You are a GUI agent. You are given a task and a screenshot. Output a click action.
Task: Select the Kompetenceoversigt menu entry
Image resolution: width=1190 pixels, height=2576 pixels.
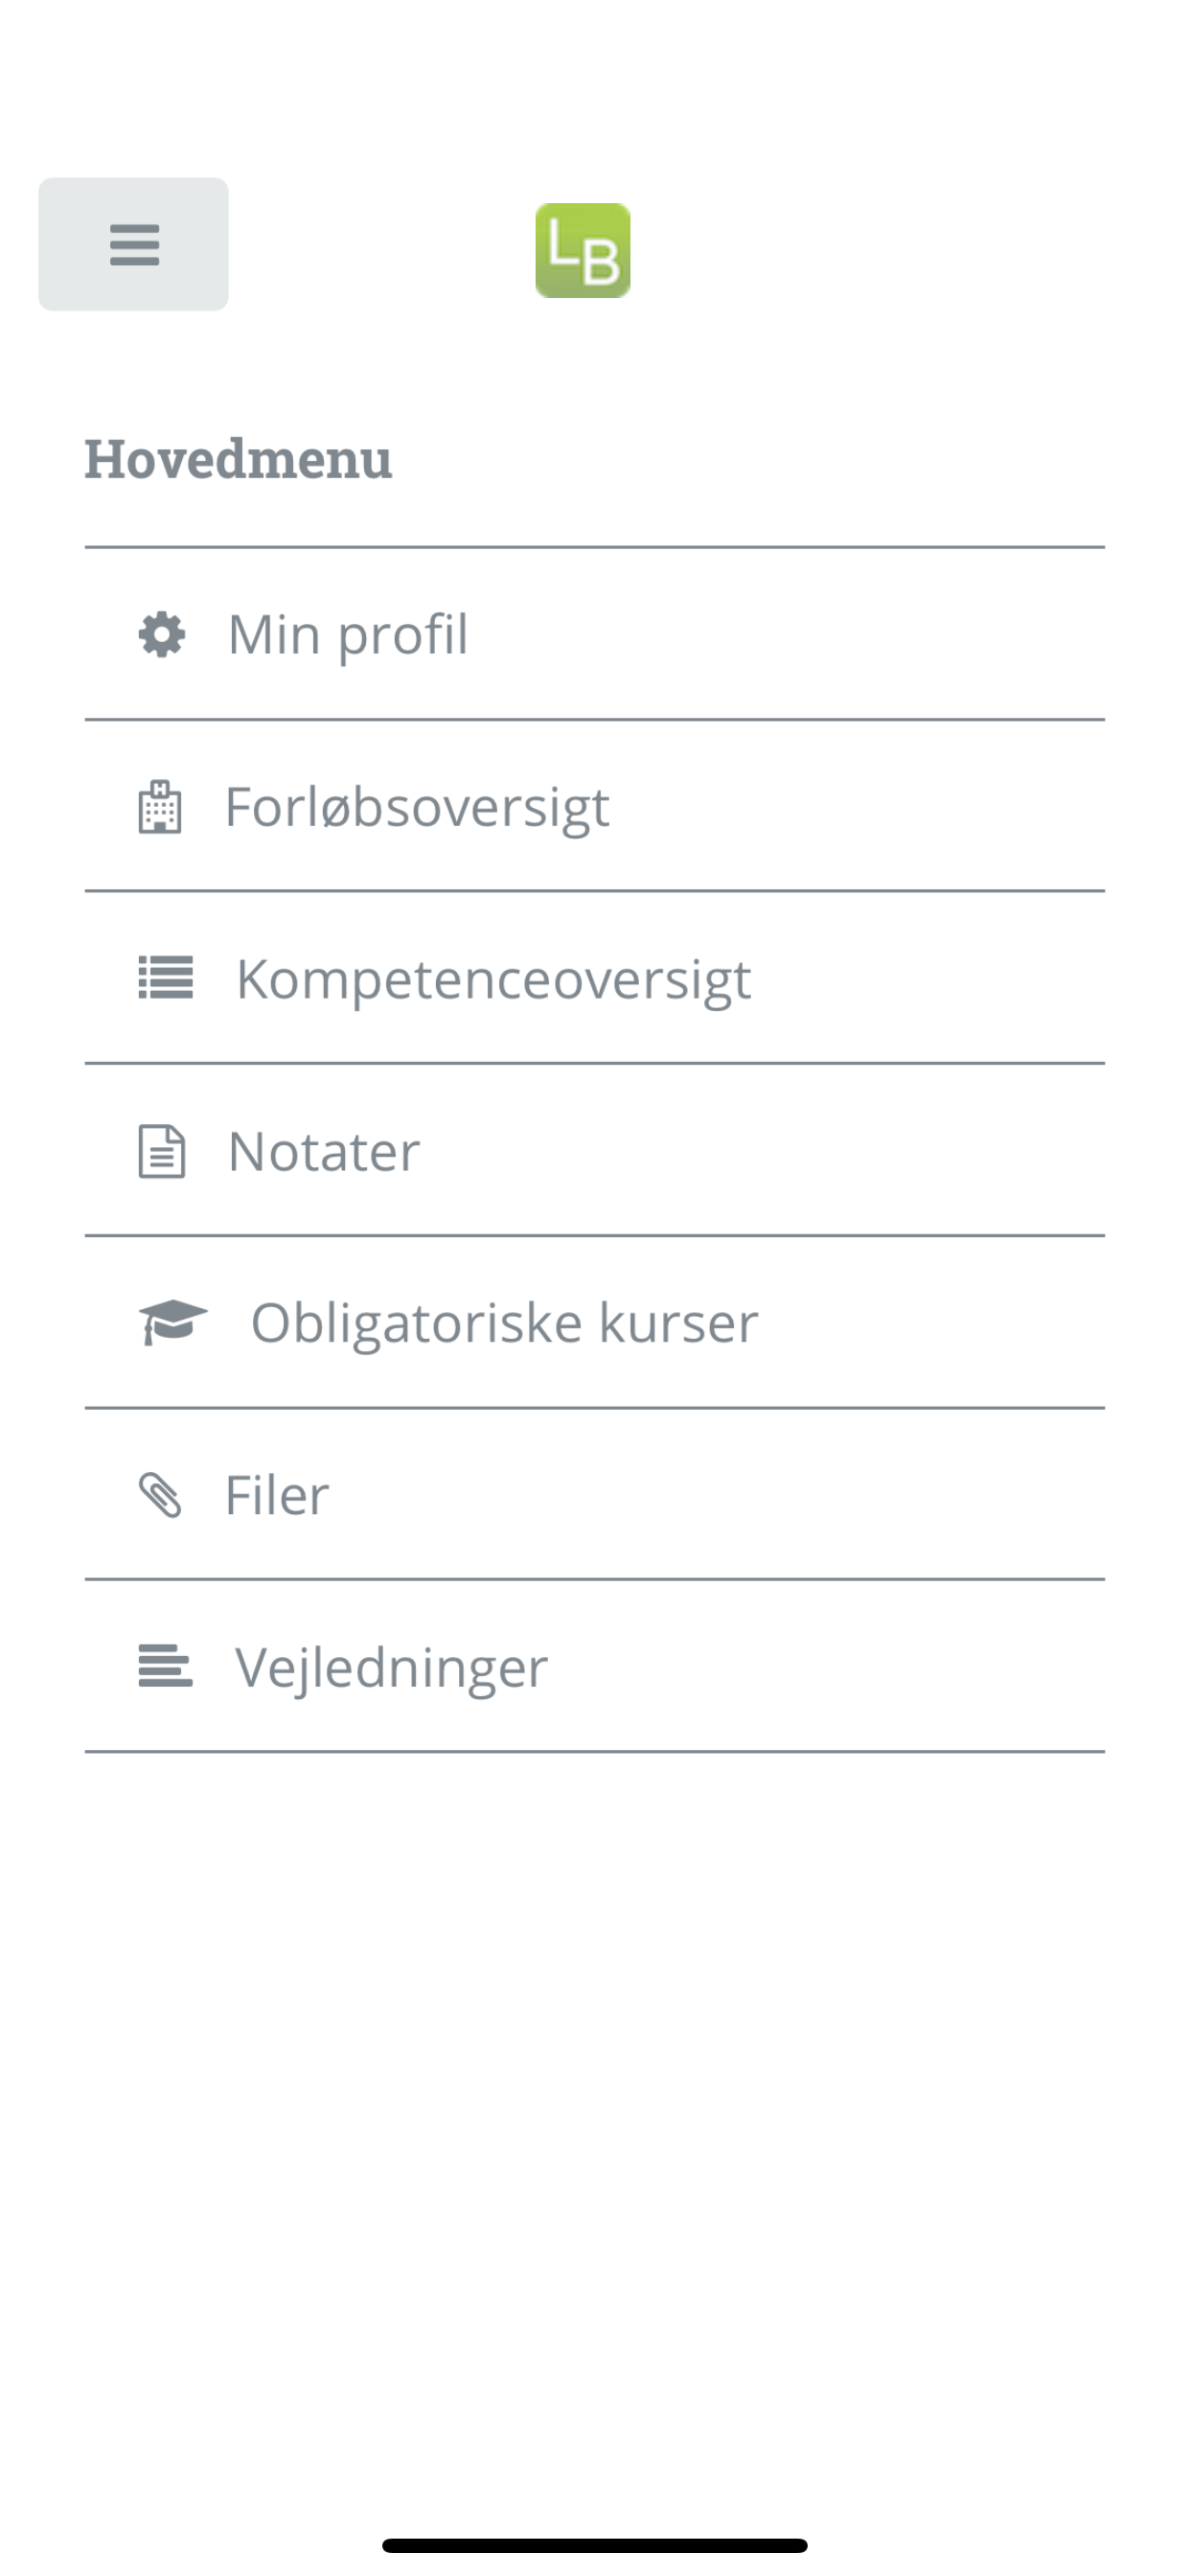coord(493,979)
